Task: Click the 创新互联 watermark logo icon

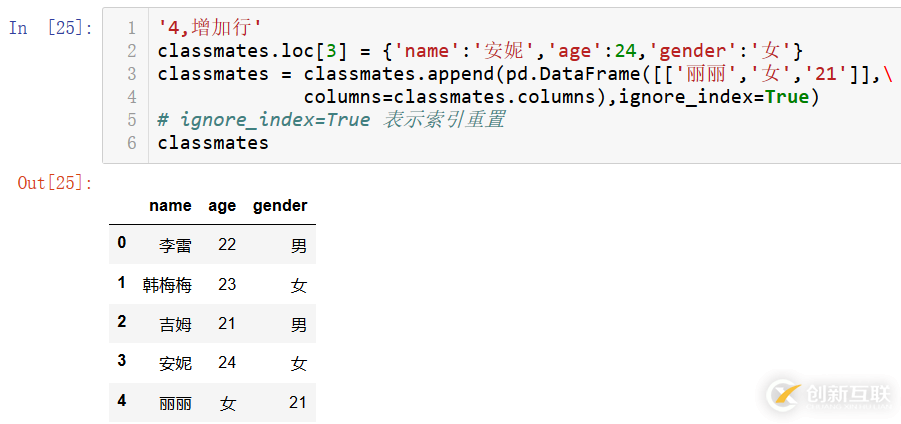Action: (x=785, y=394)
